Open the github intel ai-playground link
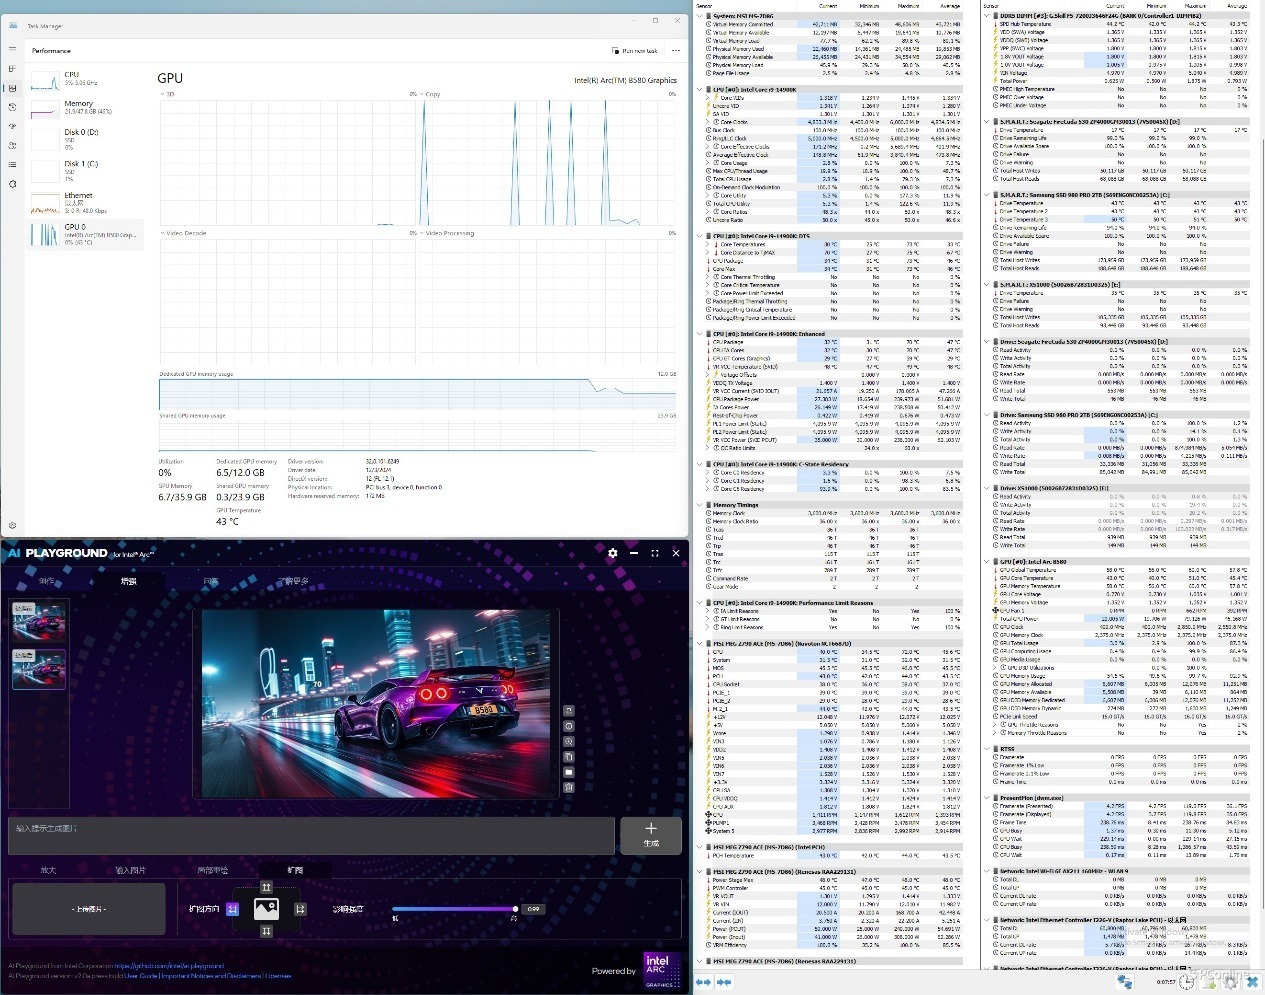Viewport: 1265px width, 995px height. [169, 966]
